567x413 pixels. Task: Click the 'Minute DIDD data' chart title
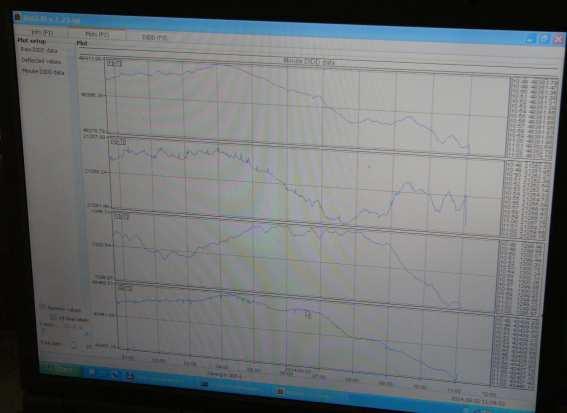point(309,61)
